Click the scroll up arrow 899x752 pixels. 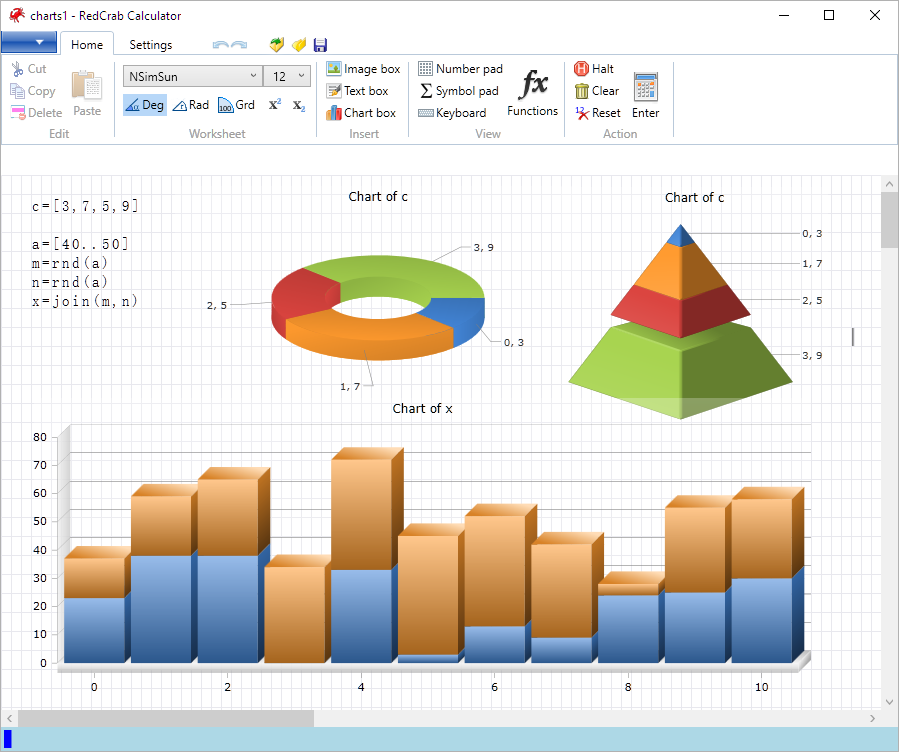click(x=889, y=184)
